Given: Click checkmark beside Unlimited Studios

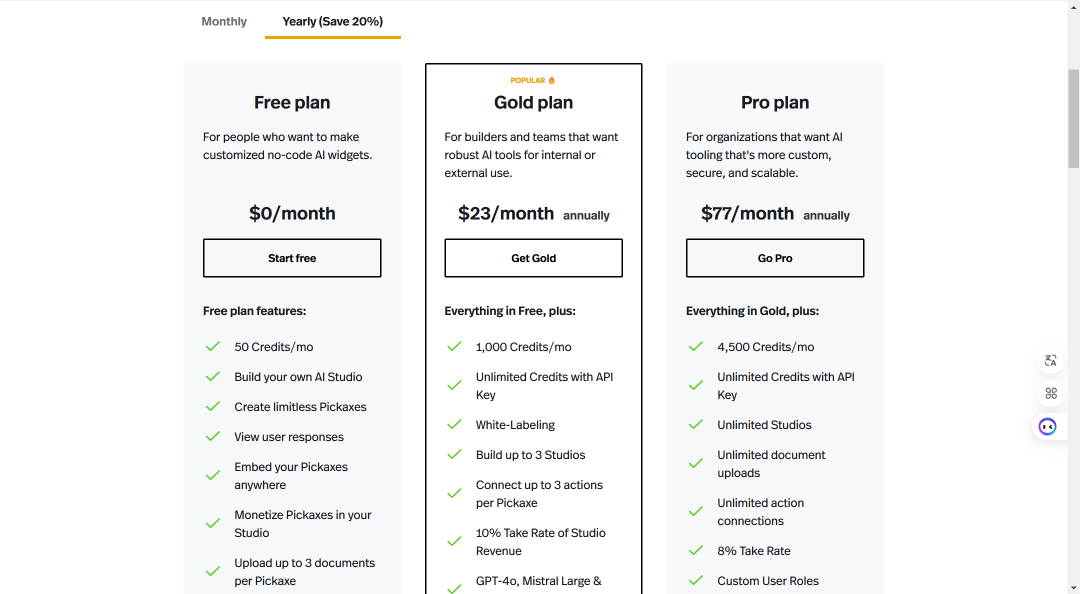Looking at the screenshot, I should coord(696,424).
